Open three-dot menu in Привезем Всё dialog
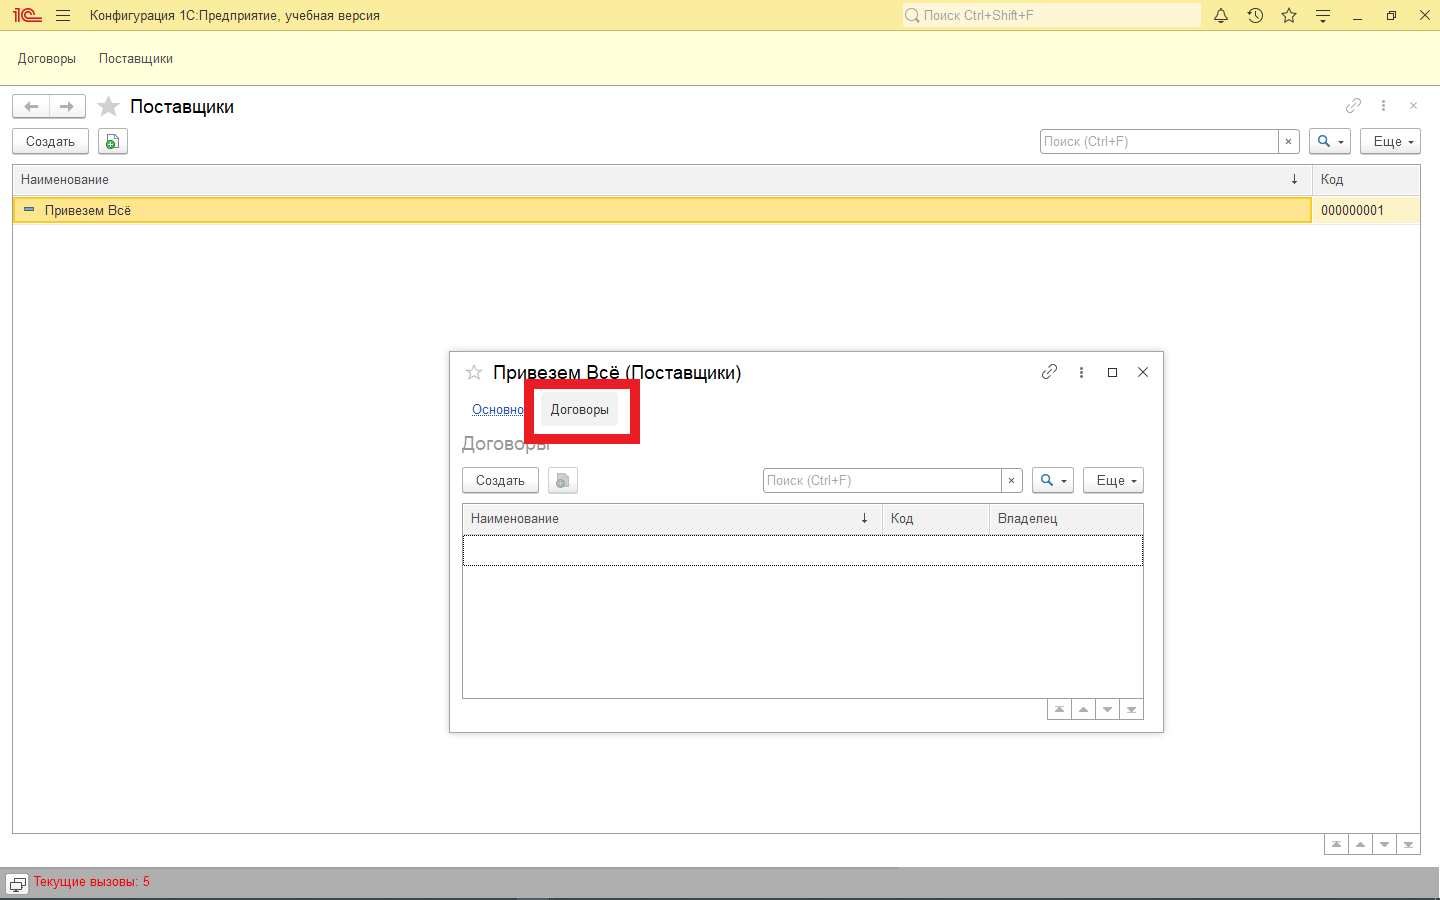 click(x=1081, y=372)
